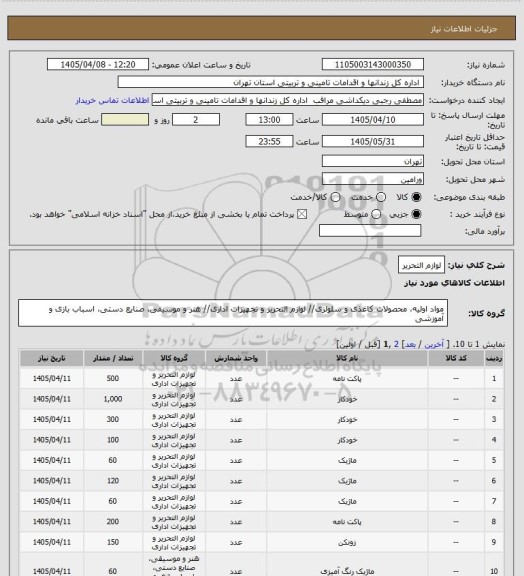Choose the جزیی purchase type radio
Screen dimensions: 524x576
[416, 214]
